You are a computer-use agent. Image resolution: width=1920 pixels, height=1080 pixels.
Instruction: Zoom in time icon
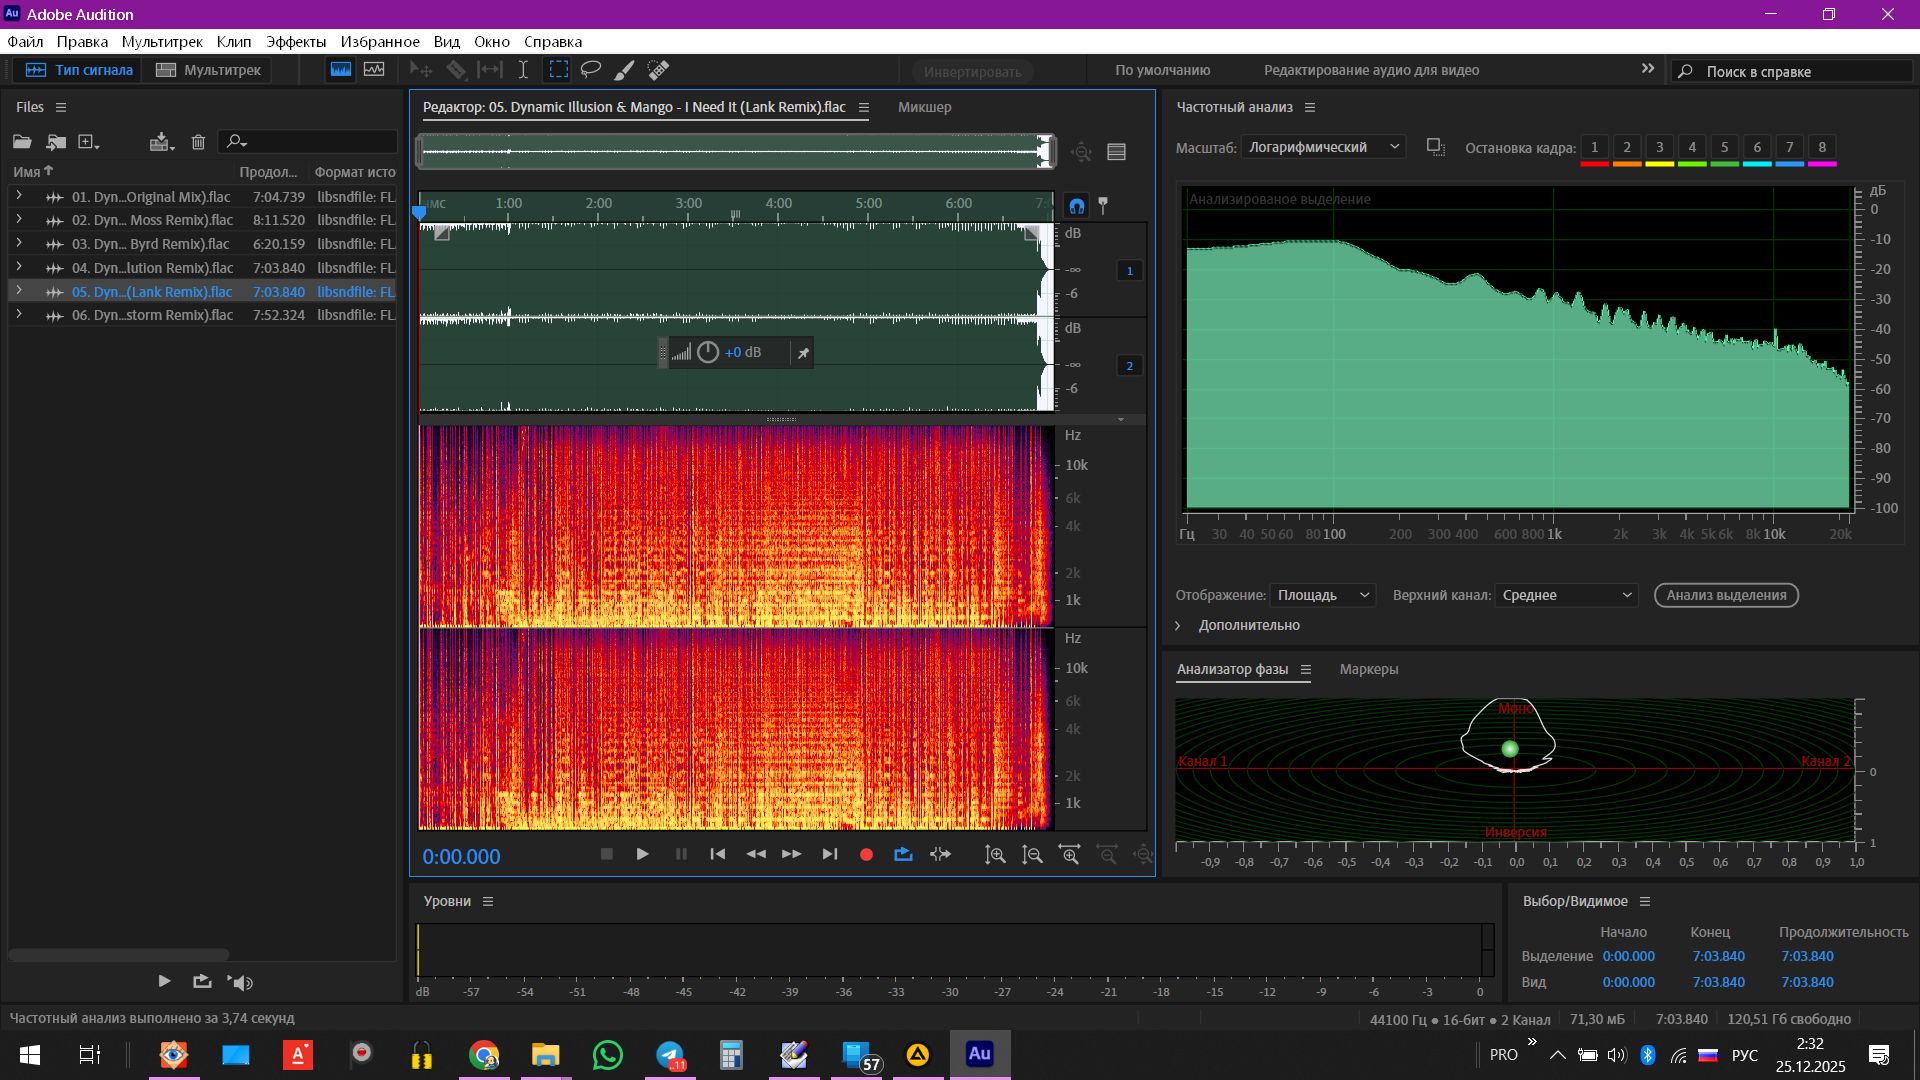tap(1070, 855)
